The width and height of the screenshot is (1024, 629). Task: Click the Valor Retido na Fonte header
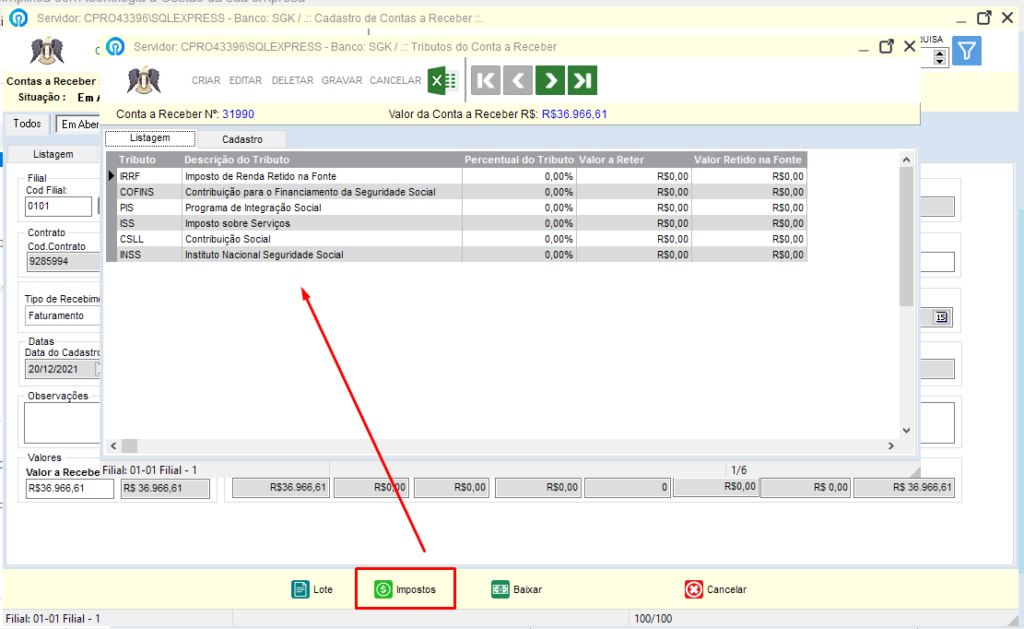(749, 159)
